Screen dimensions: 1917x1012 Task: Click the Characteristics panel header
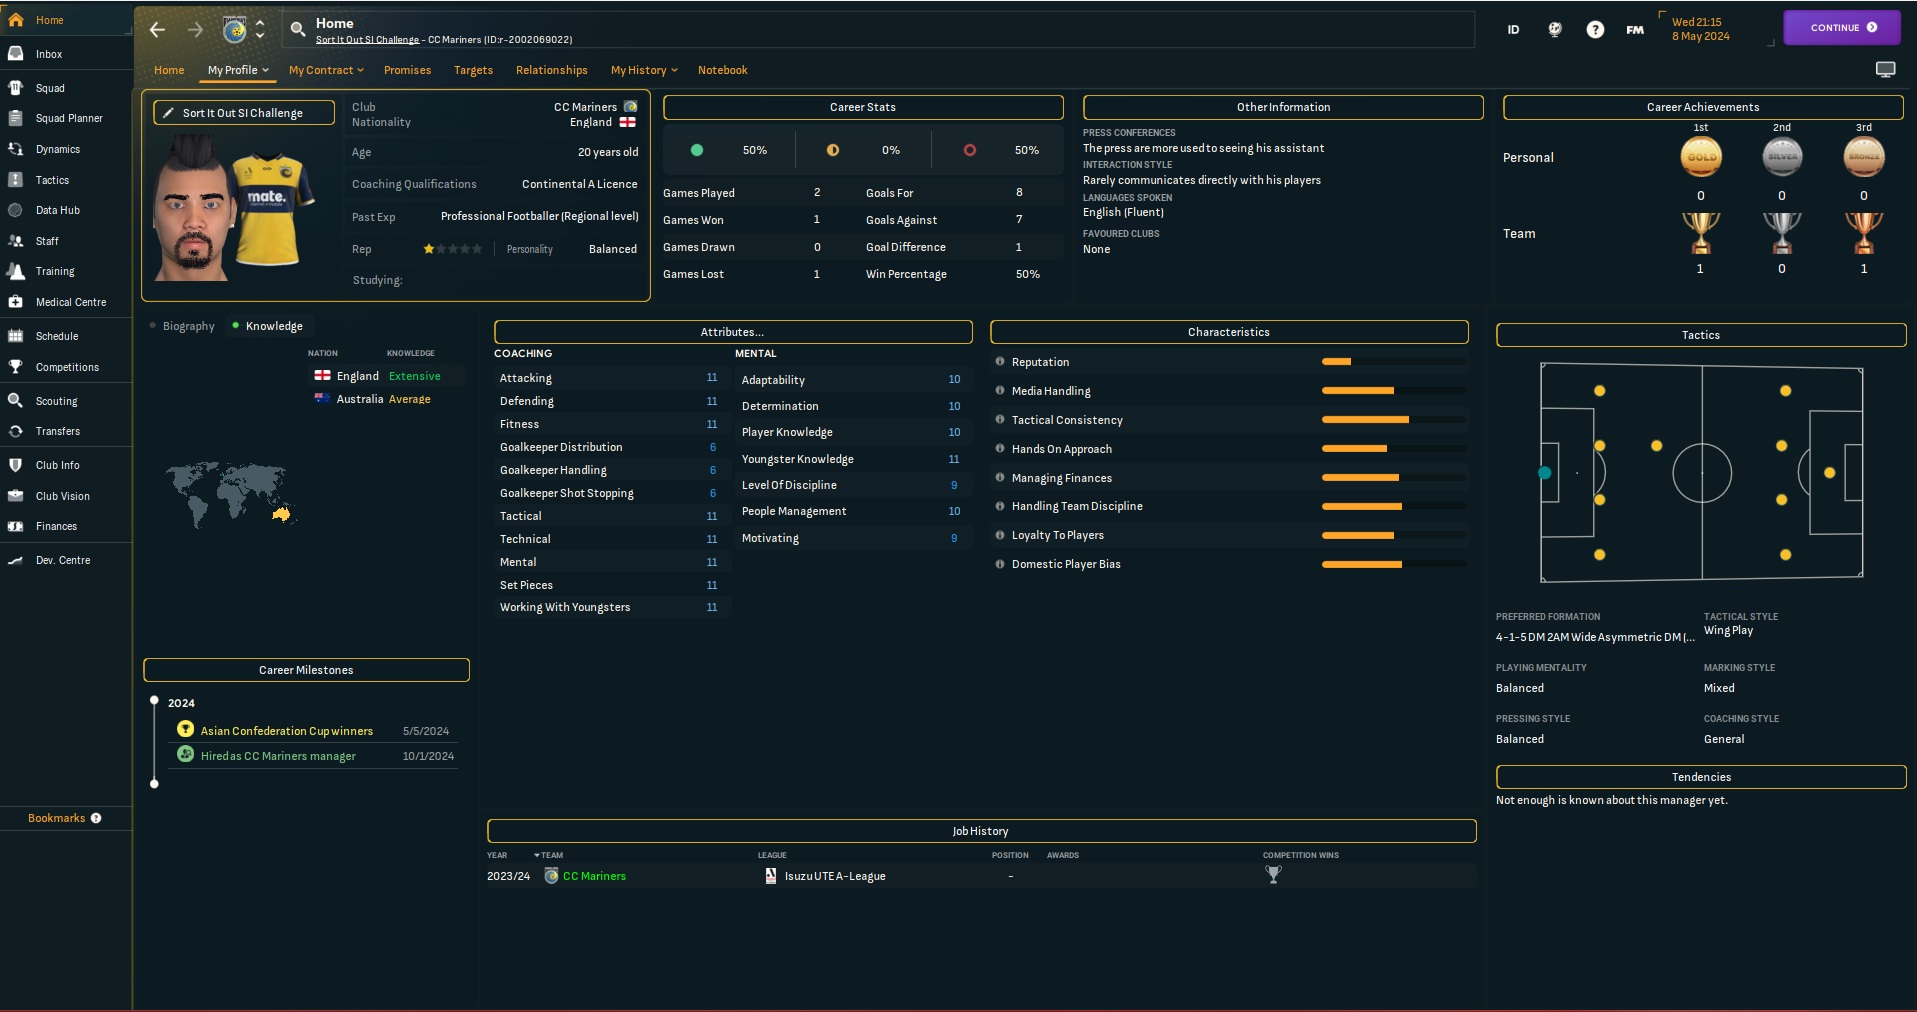click(1229, 332)
